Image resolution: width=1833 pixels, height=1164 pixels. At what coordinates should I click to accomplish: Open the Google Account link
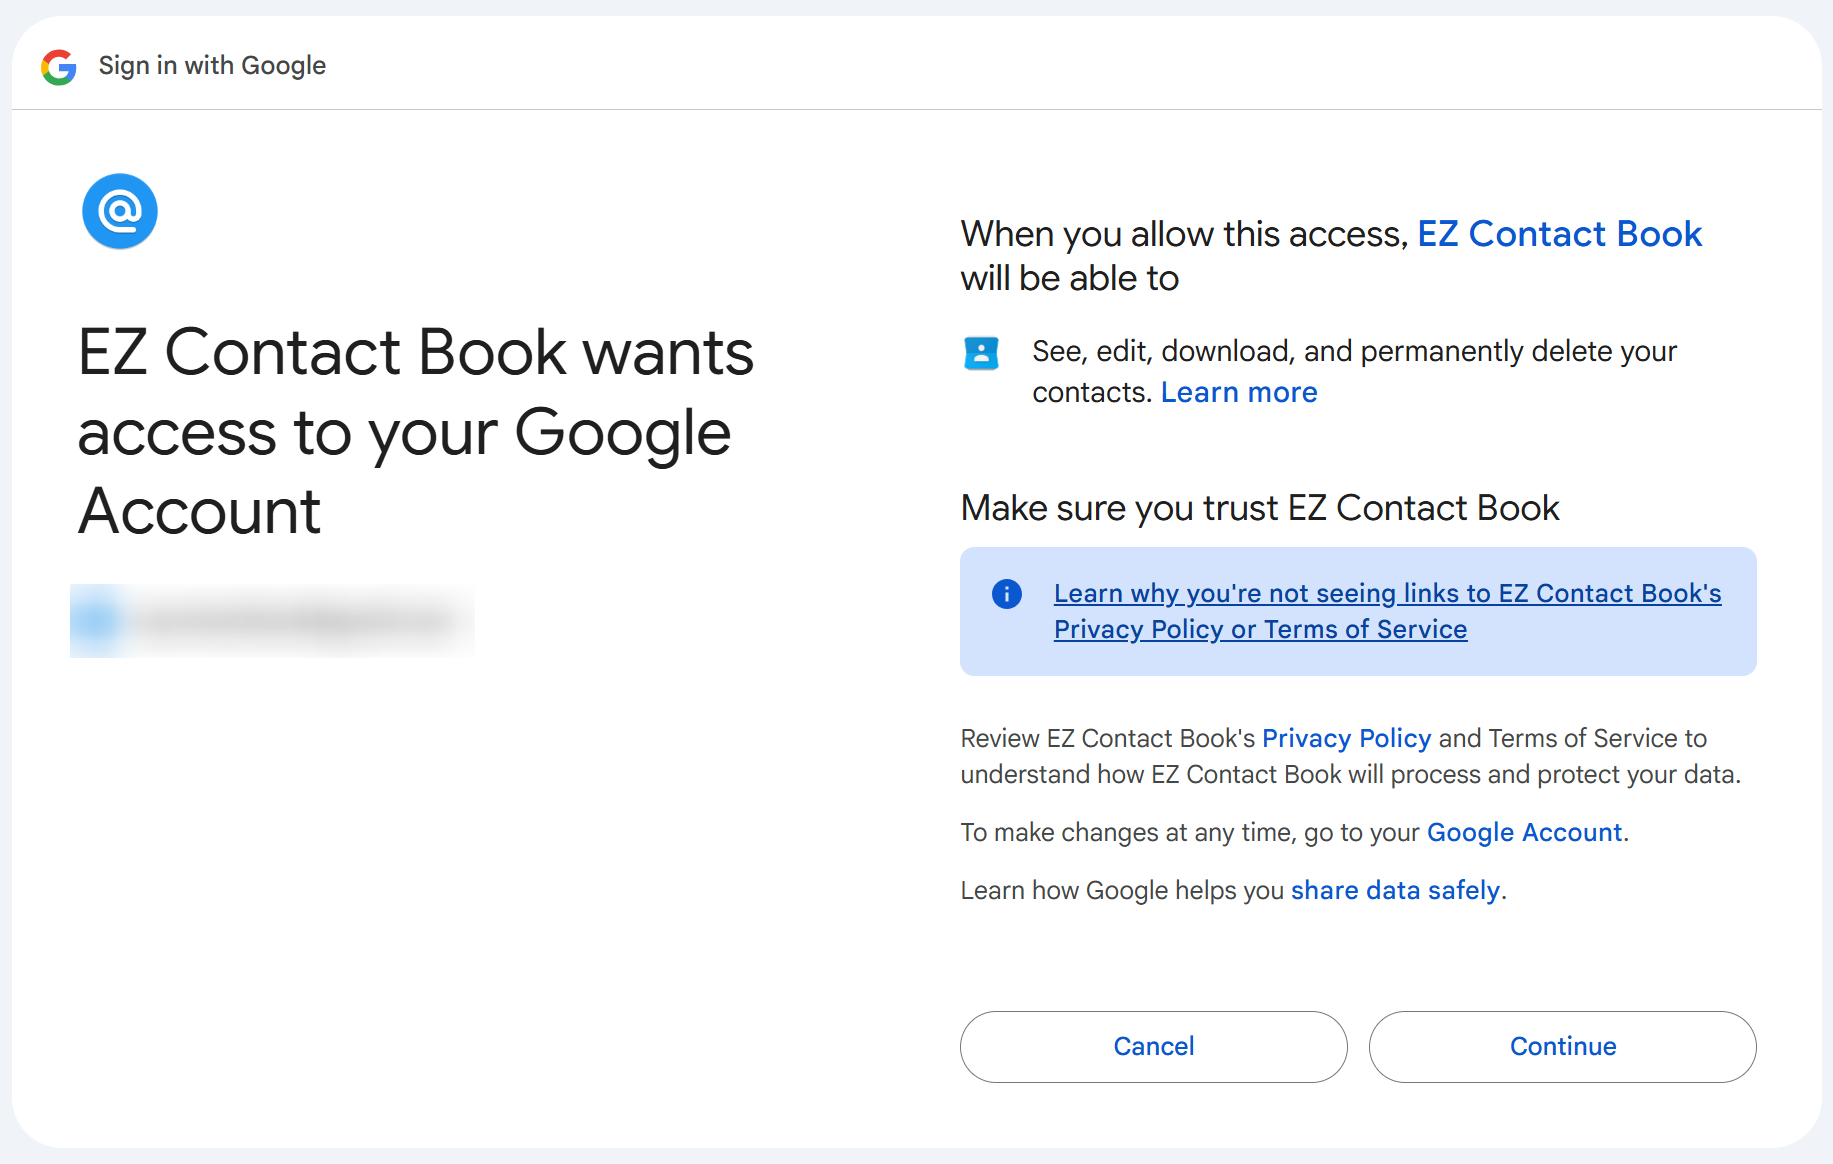(x=1524, y=832)
